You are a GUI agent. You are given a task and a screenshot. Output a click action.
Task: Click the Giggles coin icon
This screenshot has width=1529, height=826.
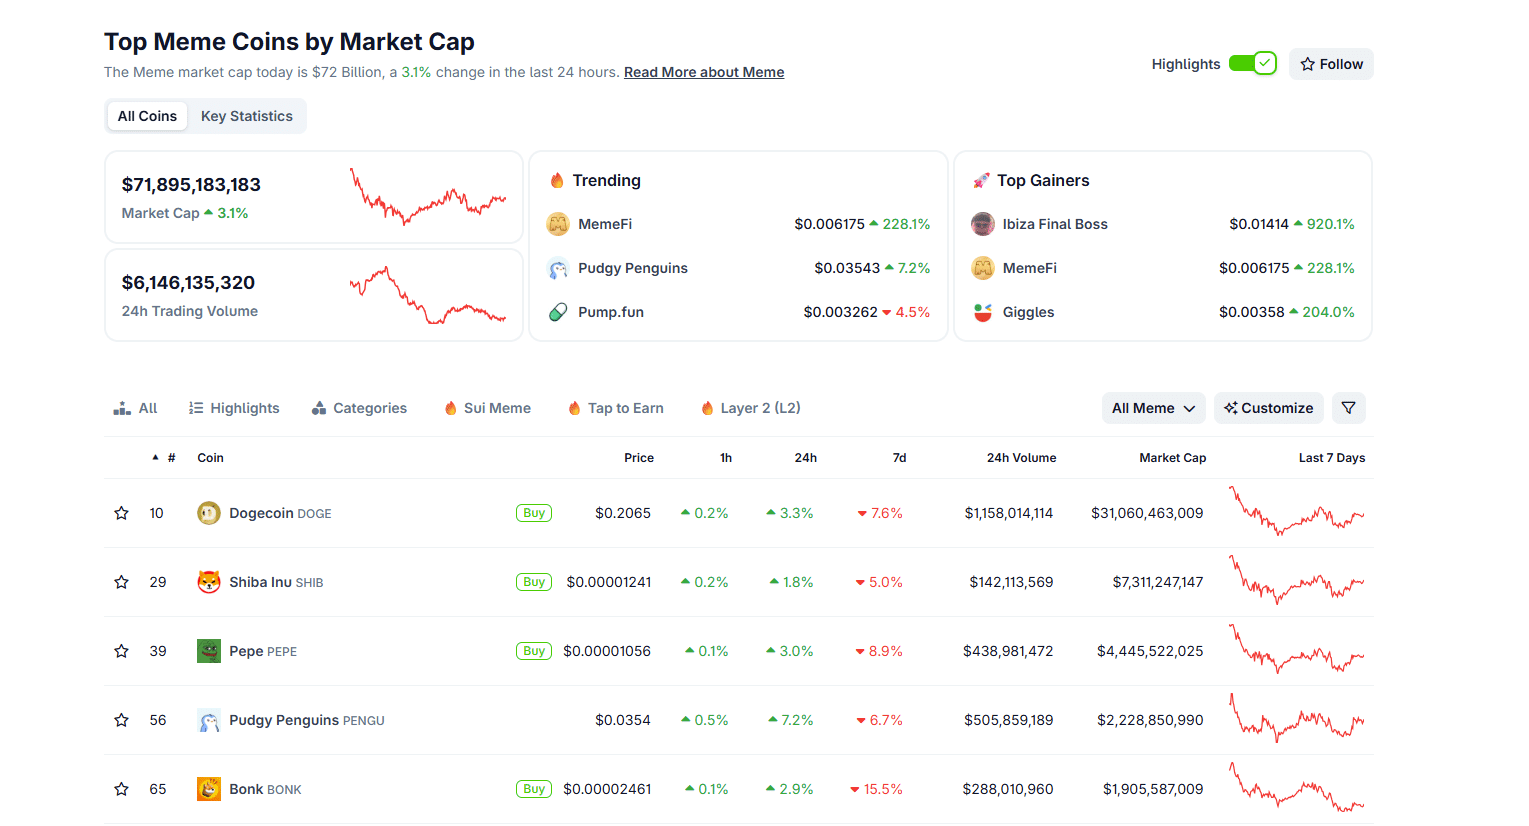coord(983,312)
